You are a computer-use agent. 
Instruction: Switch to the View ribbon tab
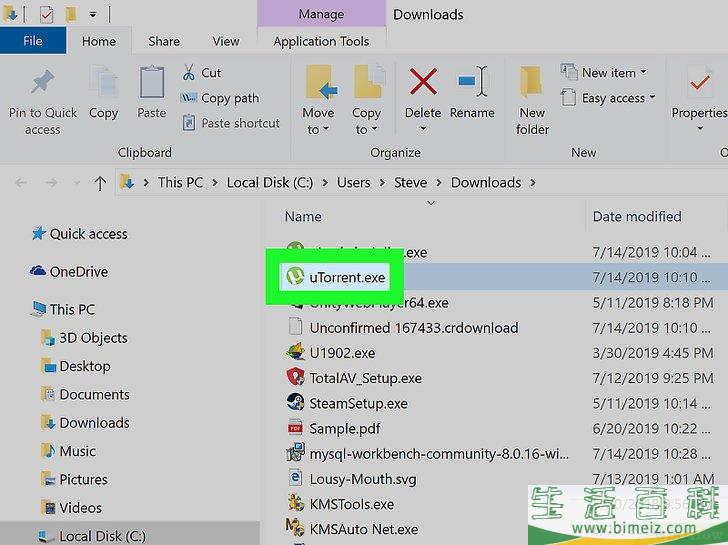click(226, 41)
